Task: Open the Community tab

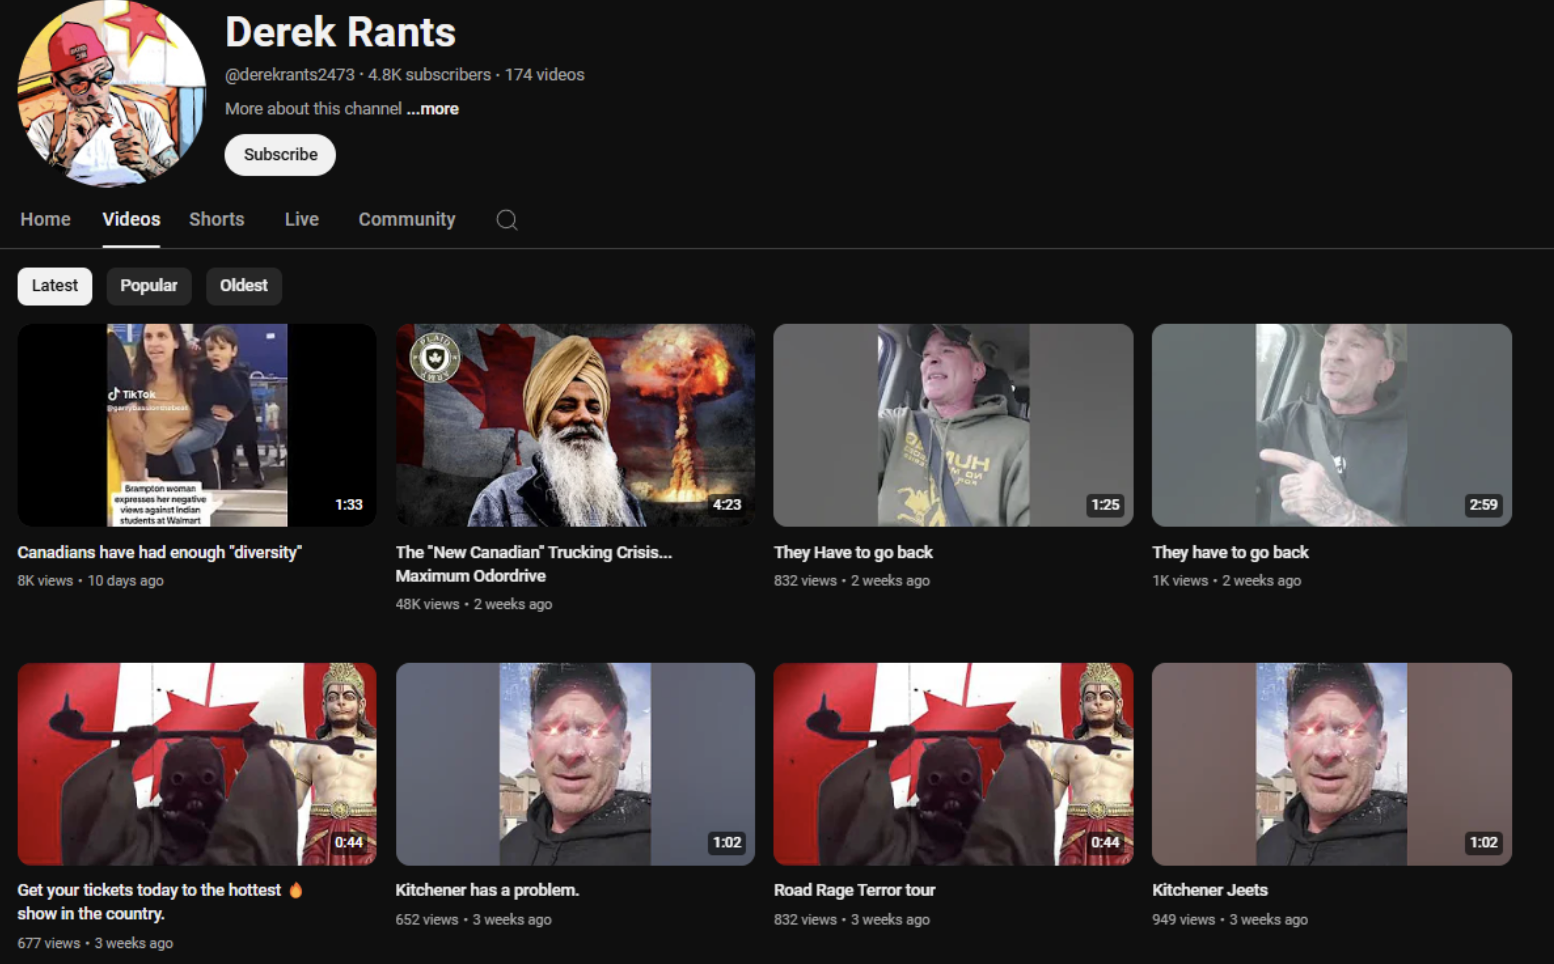Action: 406,219
